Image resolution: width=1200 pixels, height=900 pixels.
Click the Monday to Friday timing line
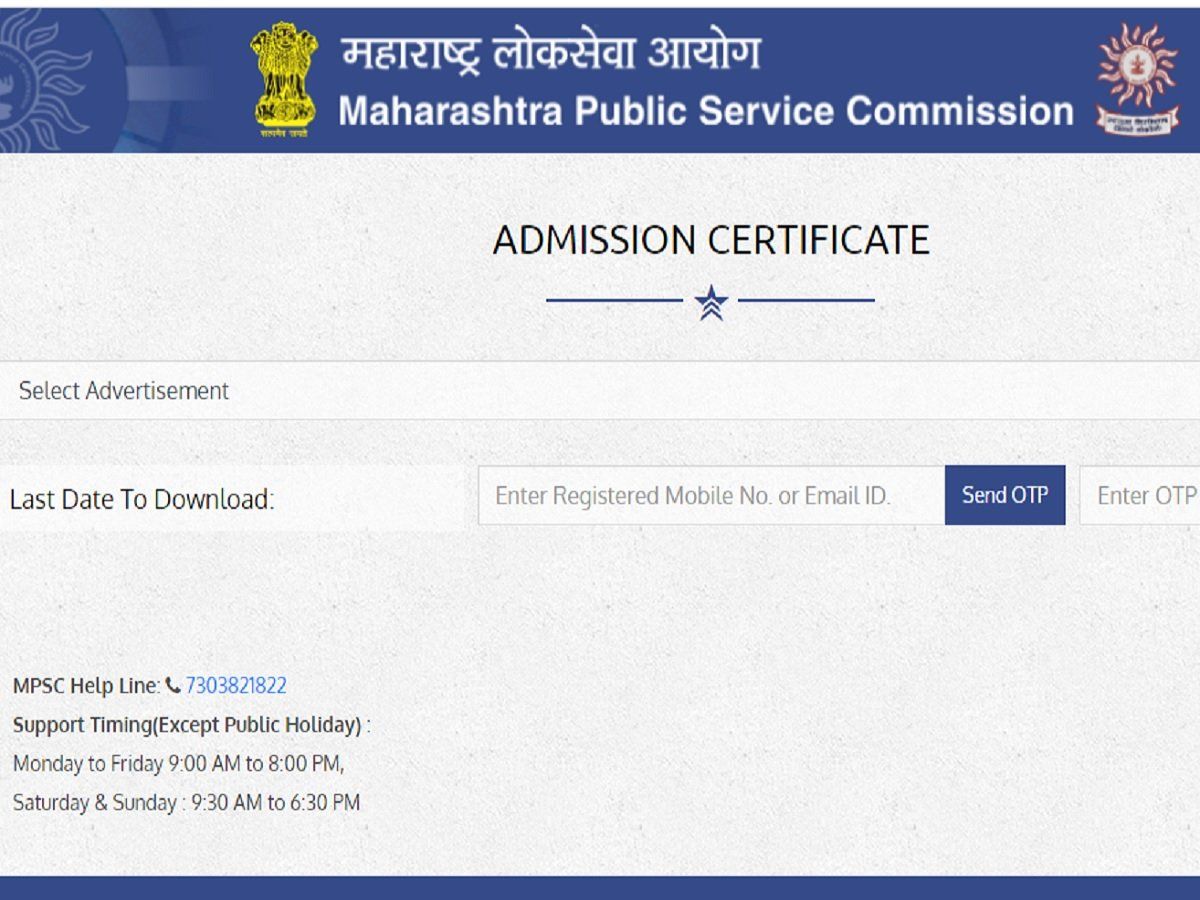pos(178,764)
